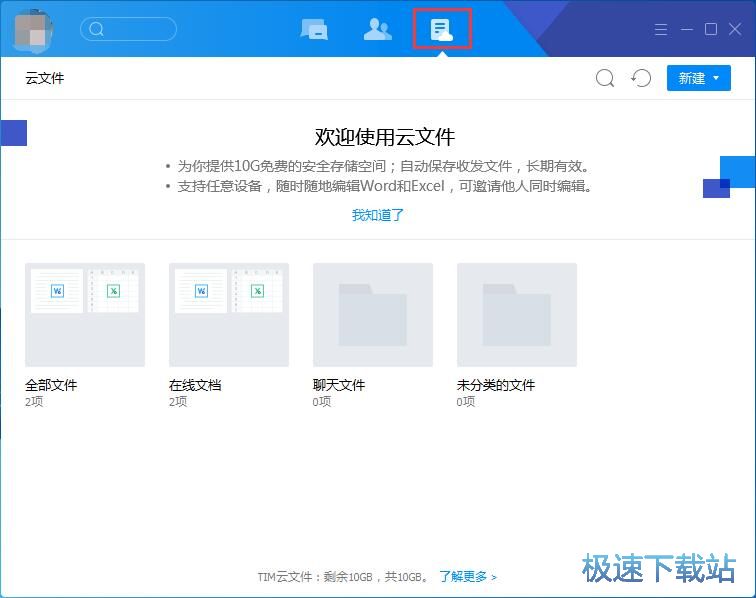The image size is (756, 598).
Task: Click the search box in title bar
Action: (x=128, y=29)
